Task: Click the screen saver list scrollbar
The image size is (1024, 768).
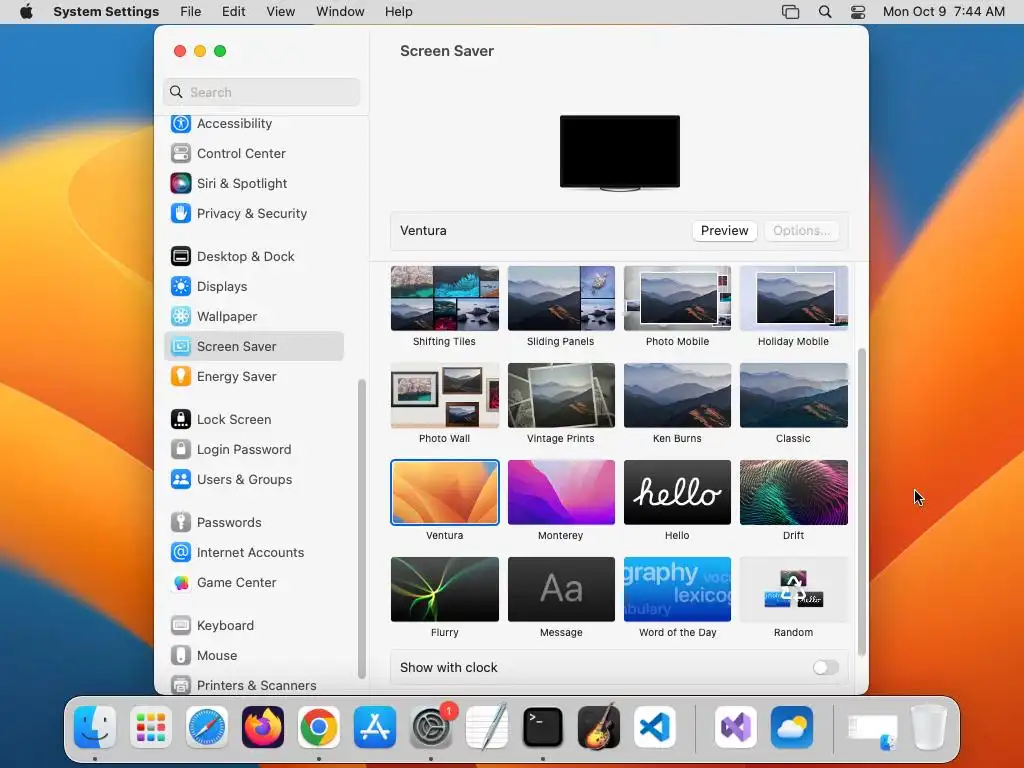Action: click(x=861, y=502)
